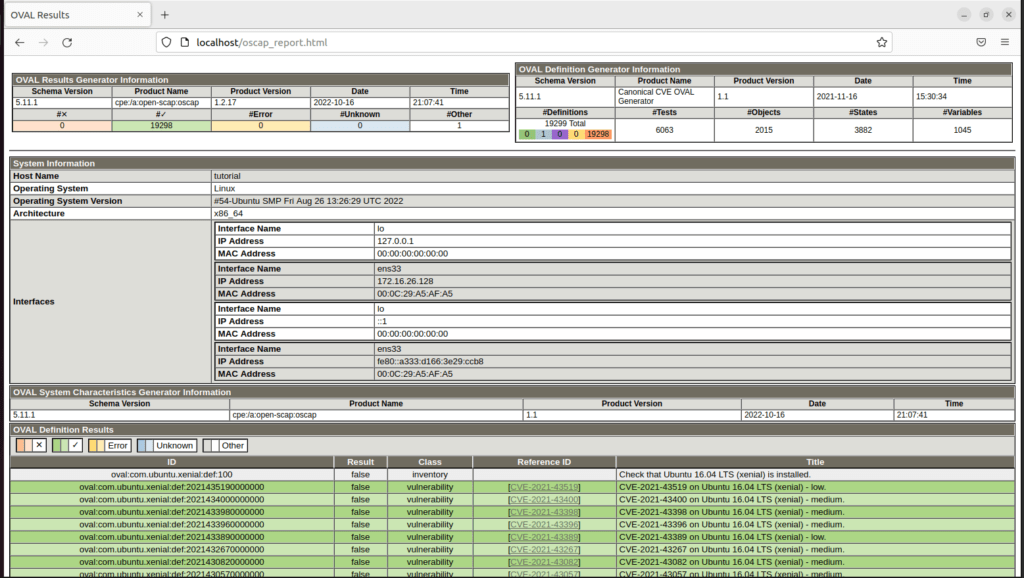Click the architecture value "x86_64"
Image resolution: width=1024 pixels, height=578 pixels.
(x=229, y=214)
